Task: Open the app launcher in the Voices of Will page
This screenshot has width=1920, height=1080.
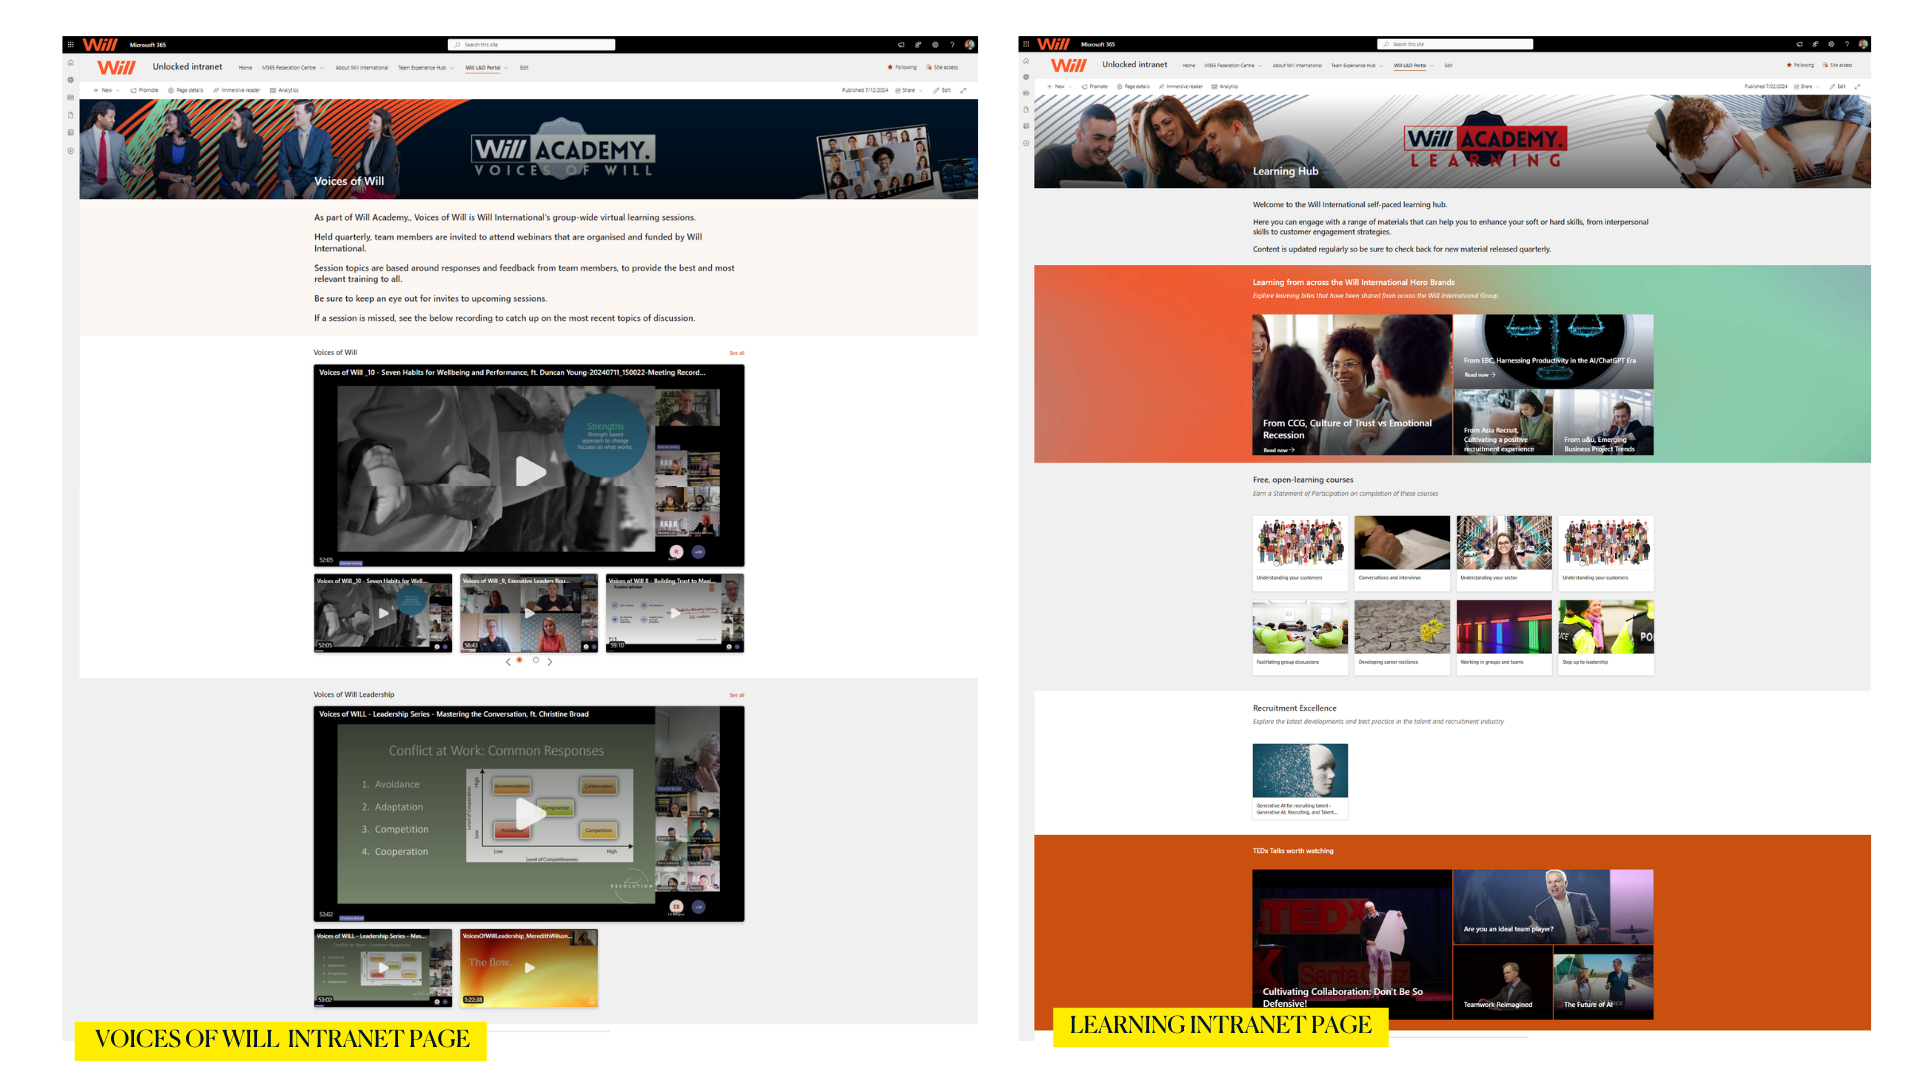Action: point(70,45)
